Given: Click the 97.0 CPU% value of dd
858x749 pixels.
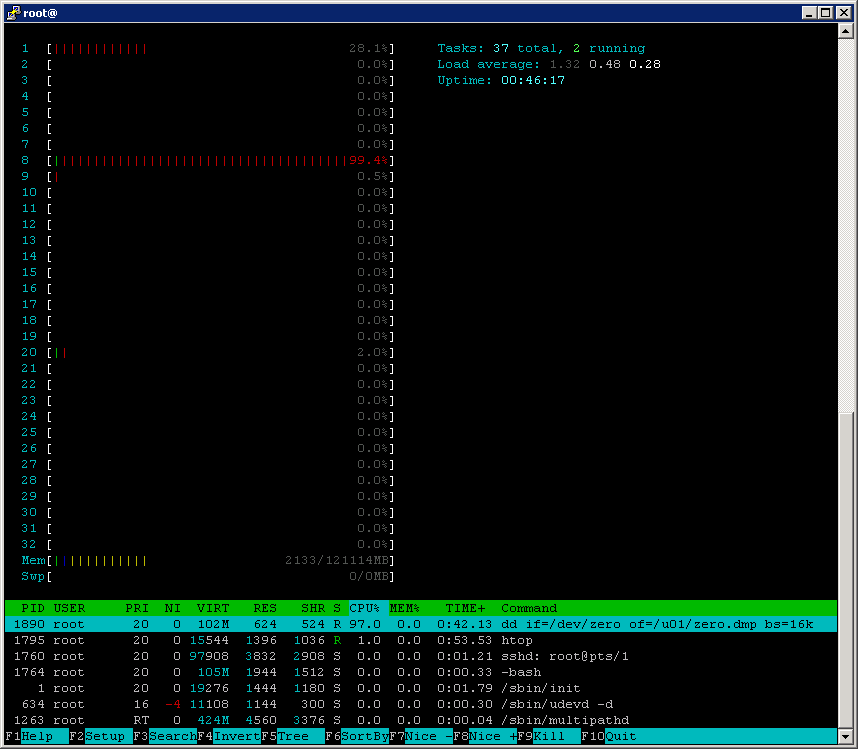Looking at the screenshot, I should click(x=364, y=624).
